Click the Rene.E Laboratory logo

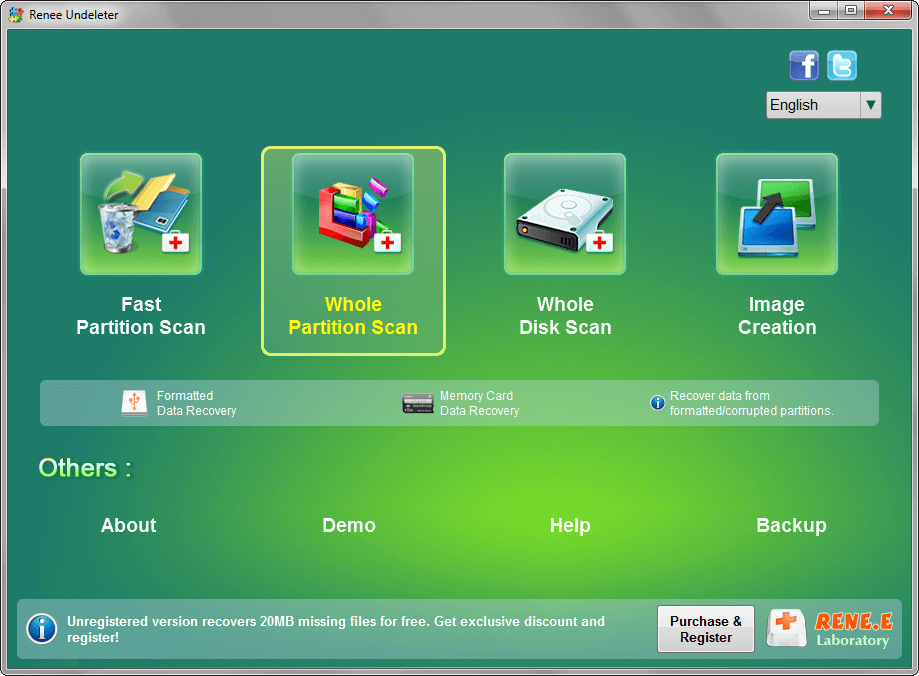(x=829, y=629)
